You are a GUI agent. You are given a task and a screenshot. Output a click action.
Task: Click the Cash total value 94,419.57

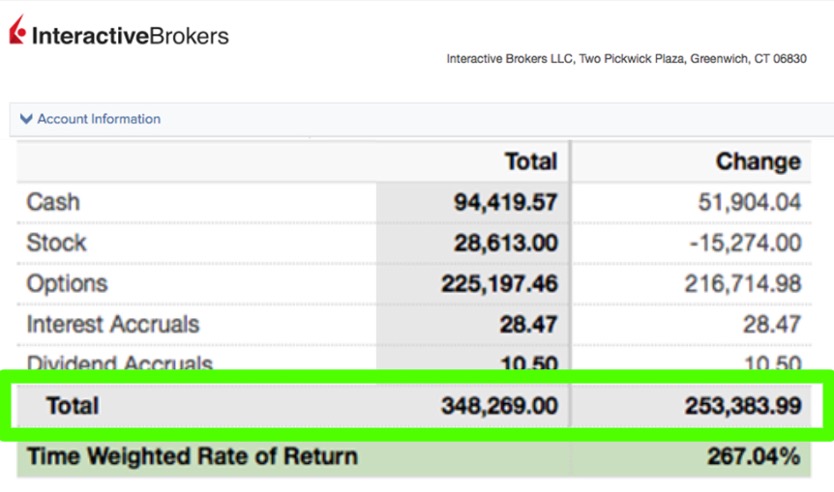click(505, 203)
